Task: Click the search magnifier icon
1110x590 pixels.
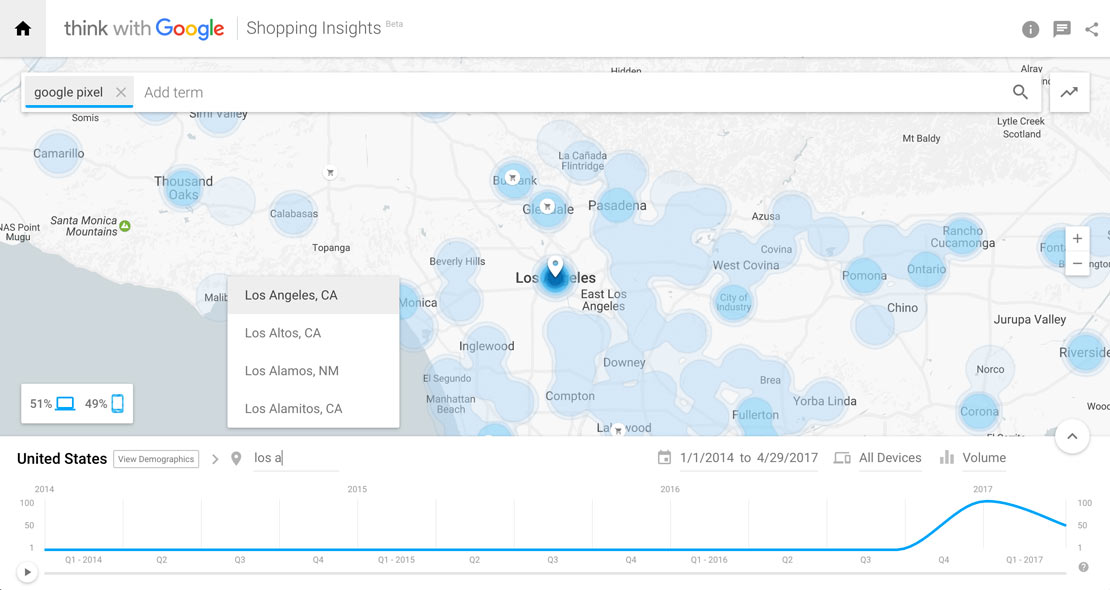Action: pos(1020,92)
